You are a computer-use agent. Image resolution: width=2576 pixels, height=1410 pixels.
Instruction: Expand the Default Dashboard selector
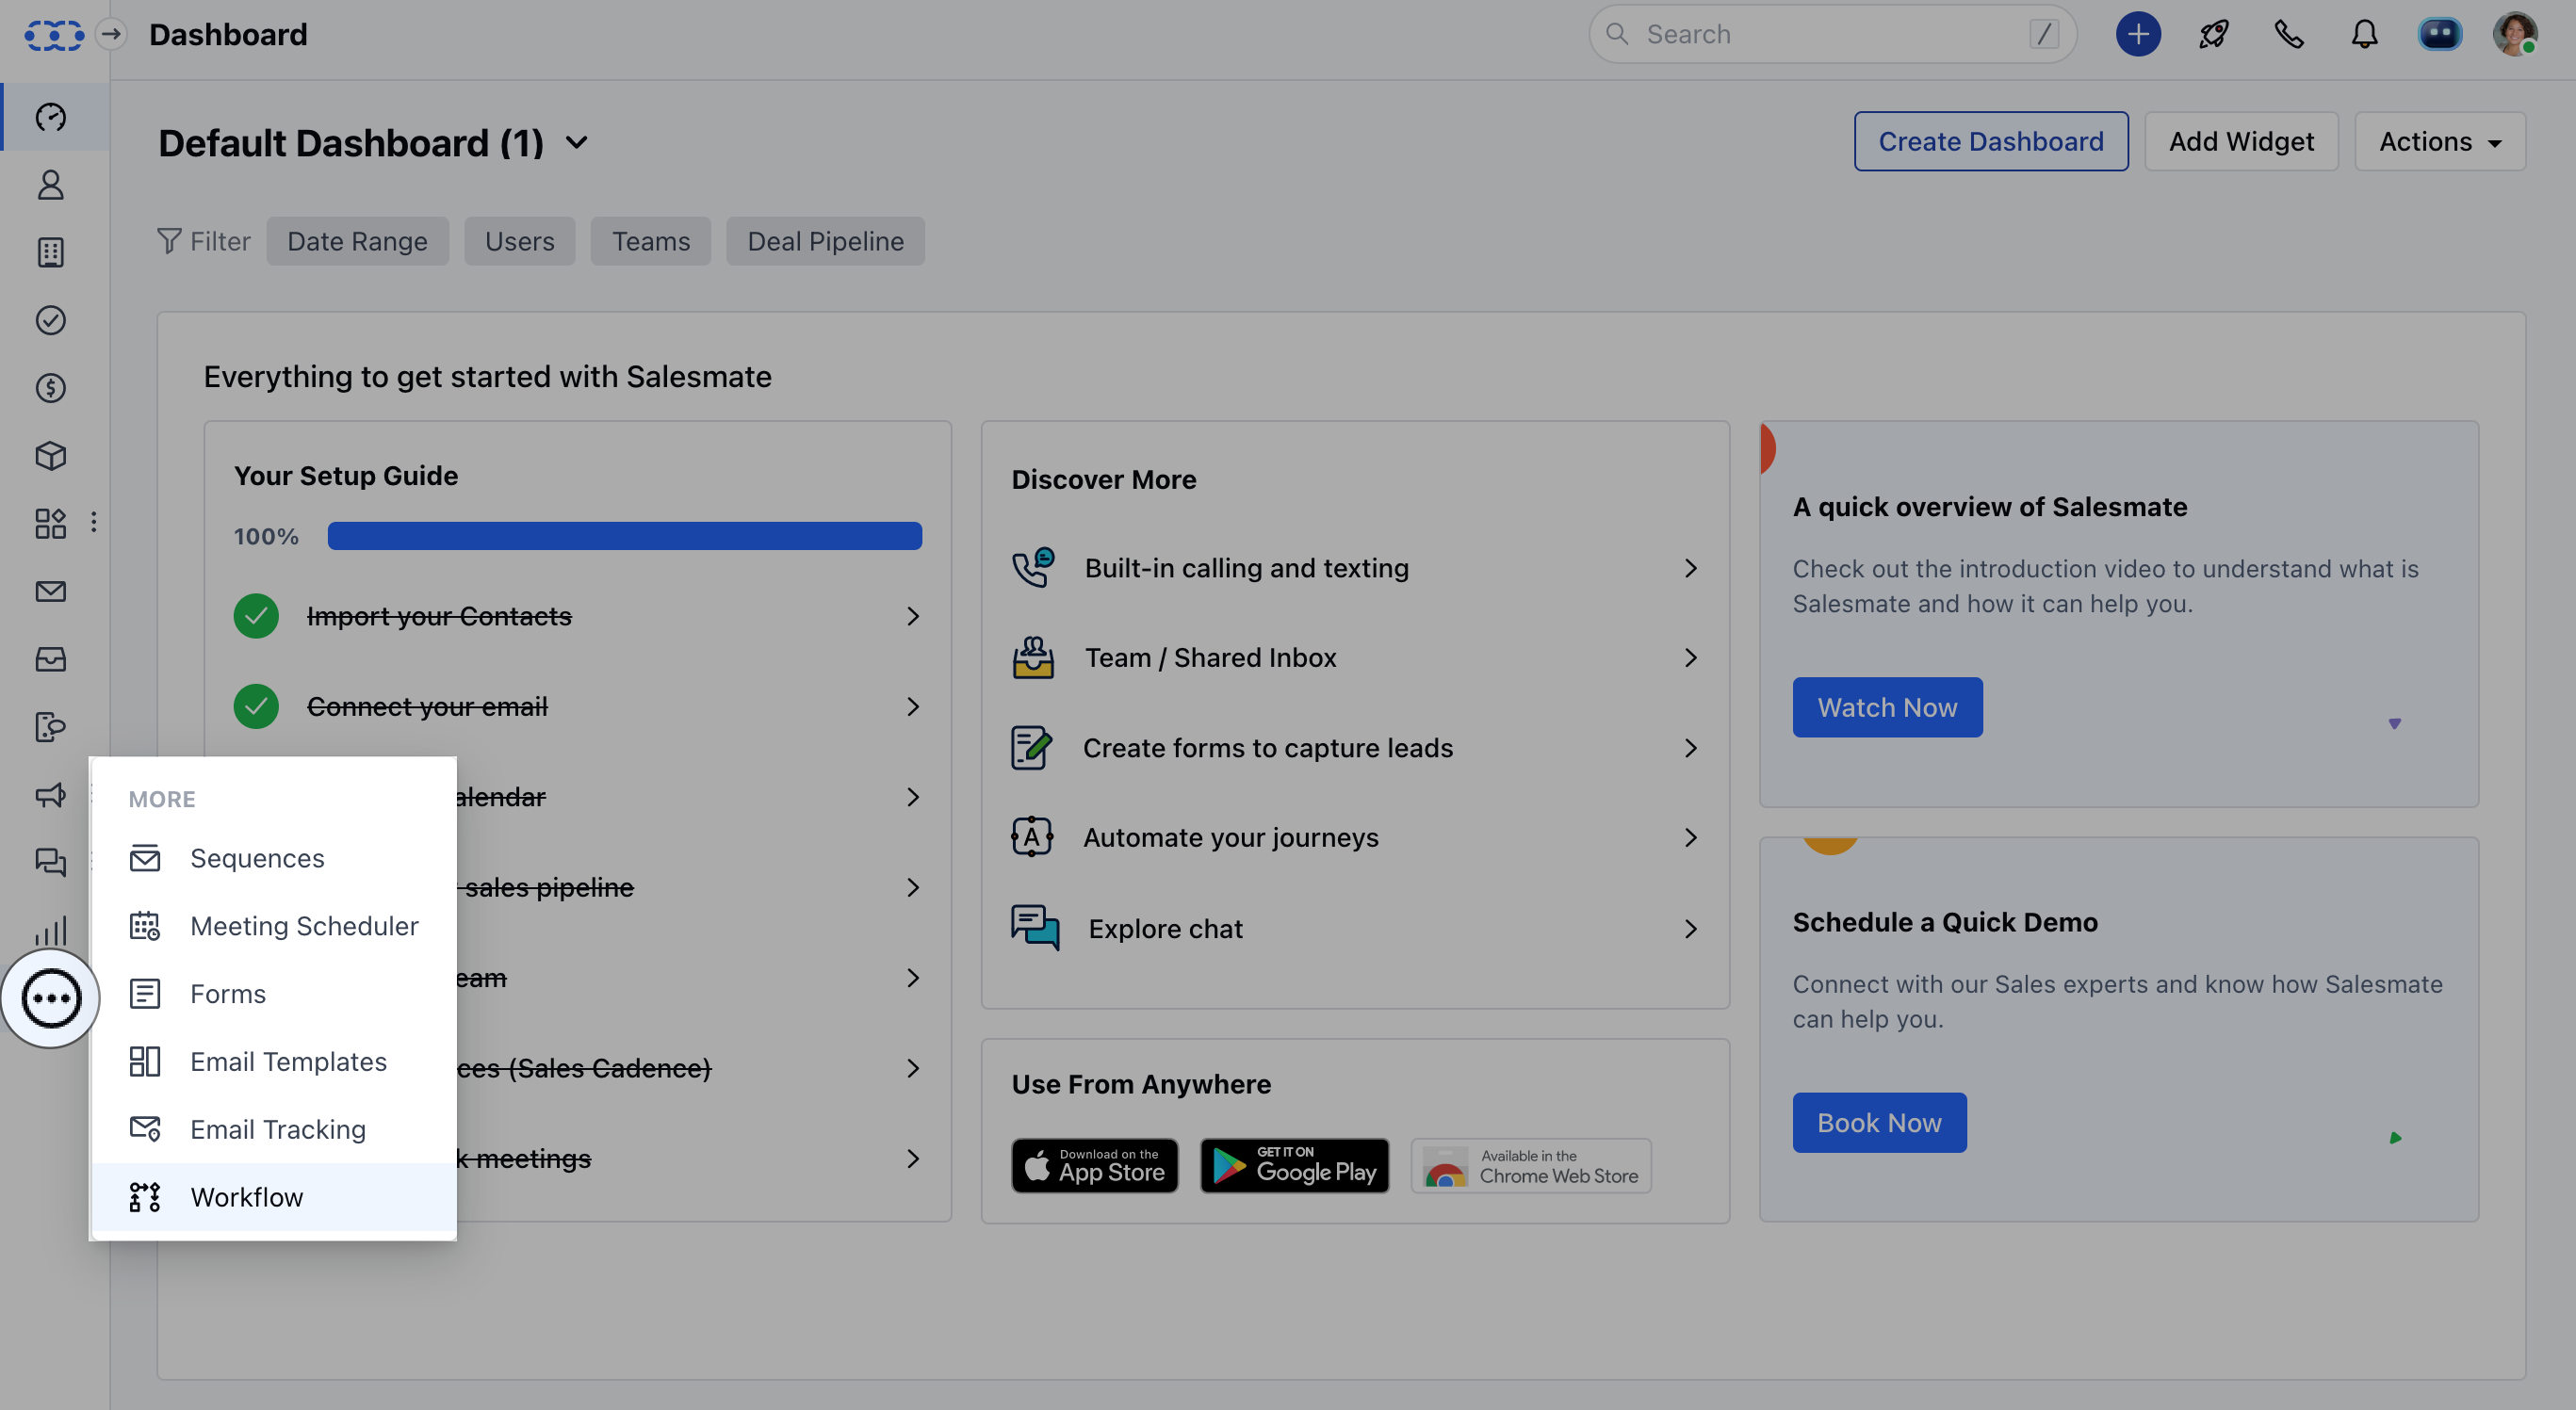click(x=576, y=142)
